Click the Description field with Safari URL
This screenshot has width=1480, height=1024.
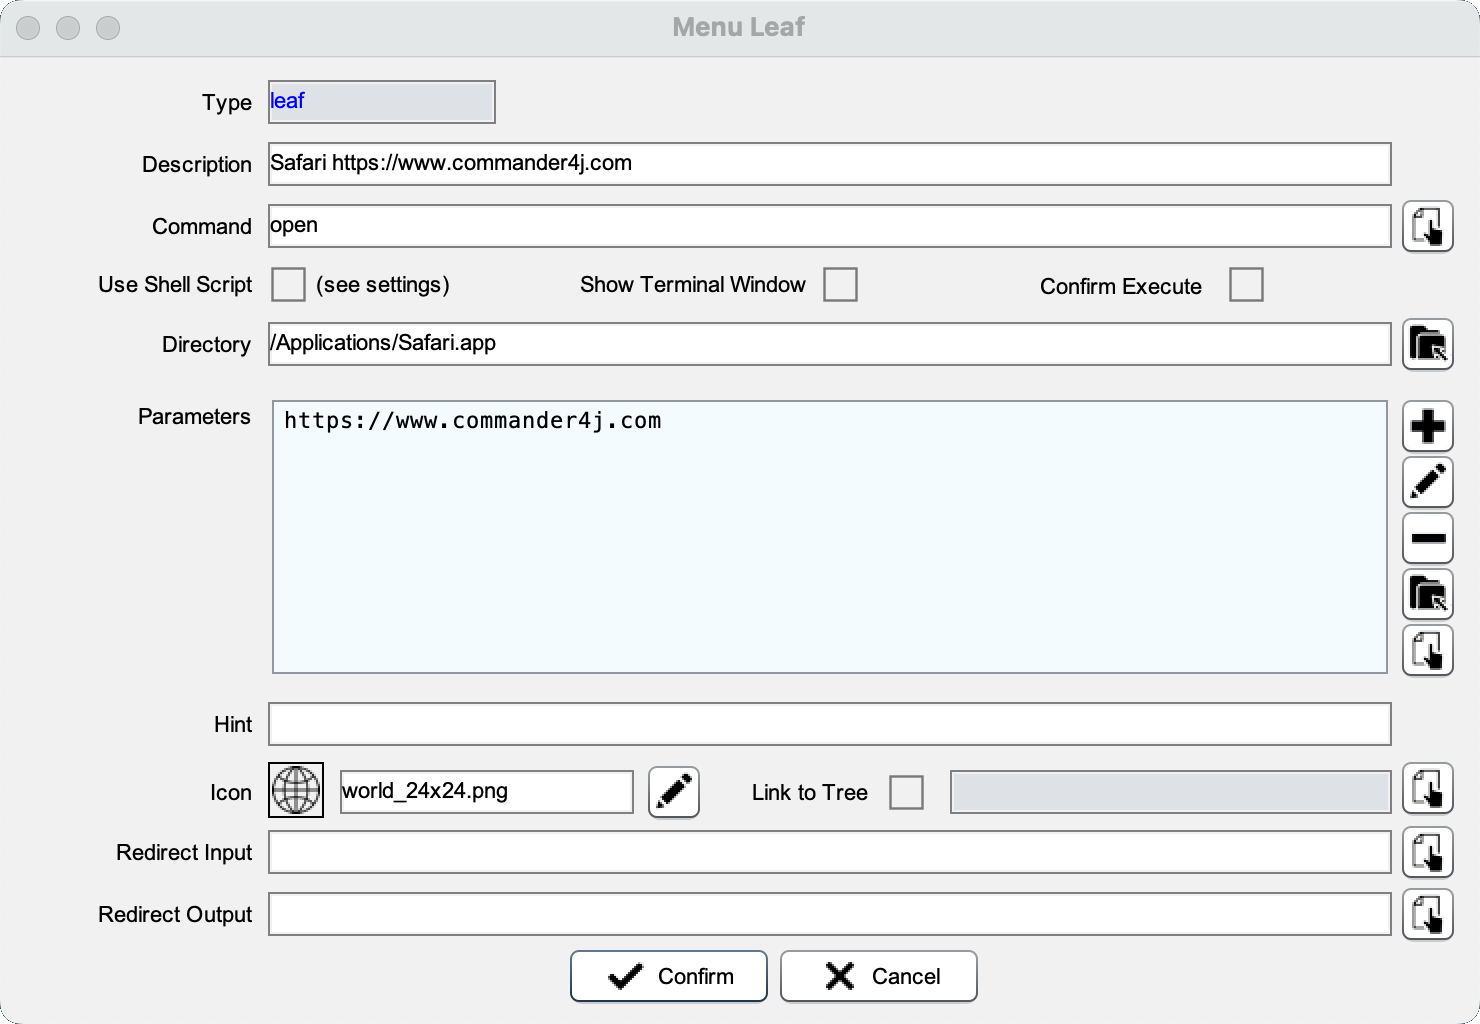point(829,164)
